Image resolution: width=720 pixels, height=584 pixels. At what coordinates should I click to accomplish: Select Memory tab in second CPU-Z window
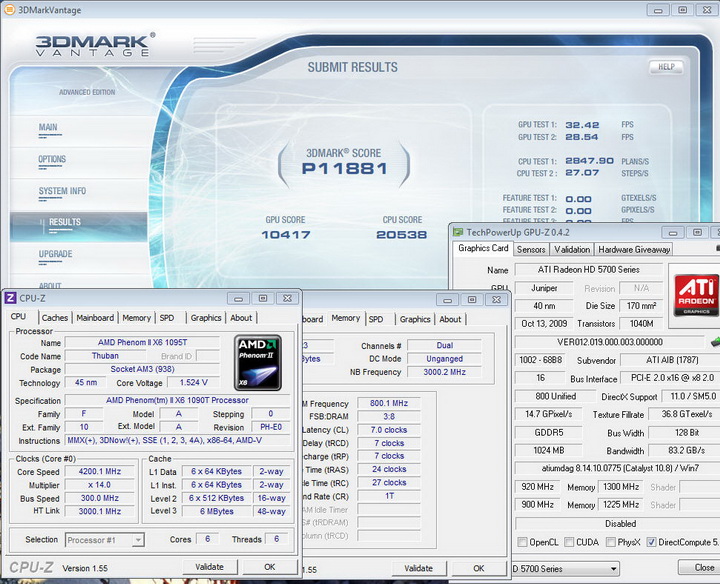[x=346, y=318]
